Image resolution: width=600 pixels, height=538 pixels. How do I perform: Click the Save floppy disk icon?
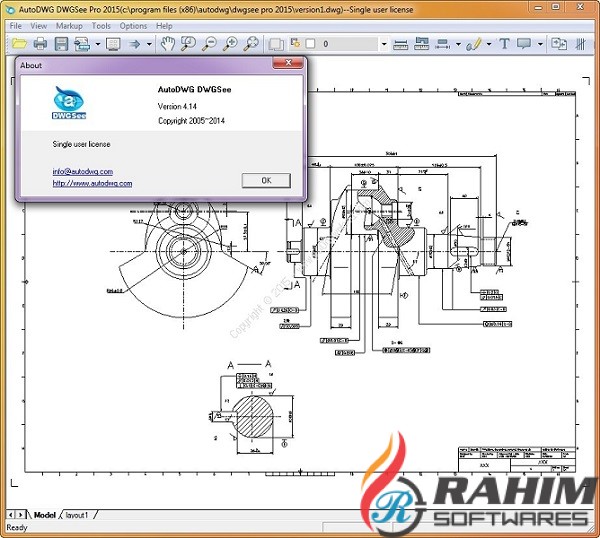pyautogui.click(x=61, y=44)
